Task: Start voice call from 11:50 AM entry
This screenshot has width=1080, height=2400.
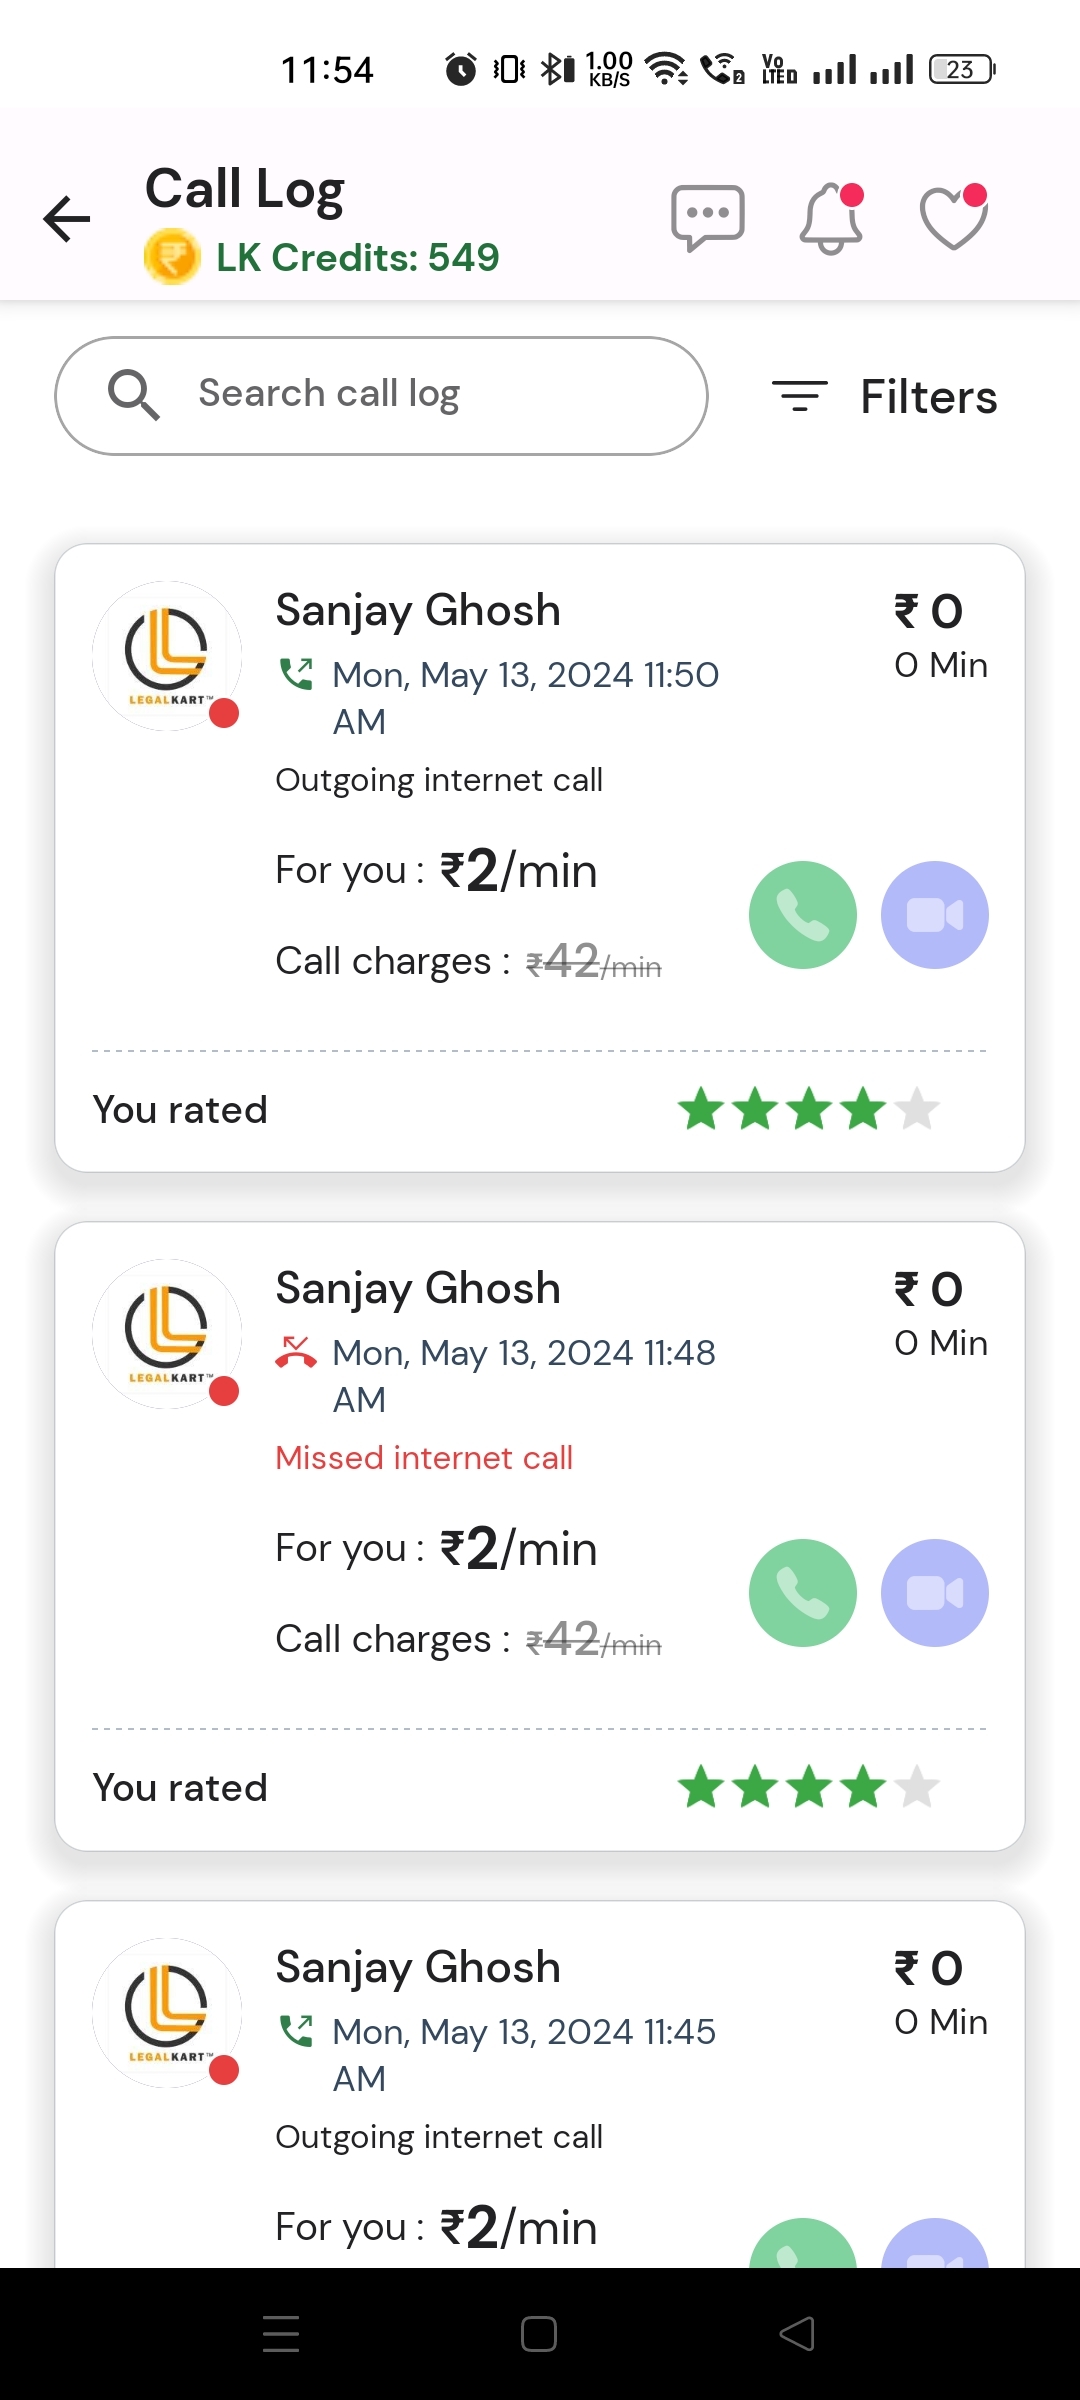Action: pos(803,915)
